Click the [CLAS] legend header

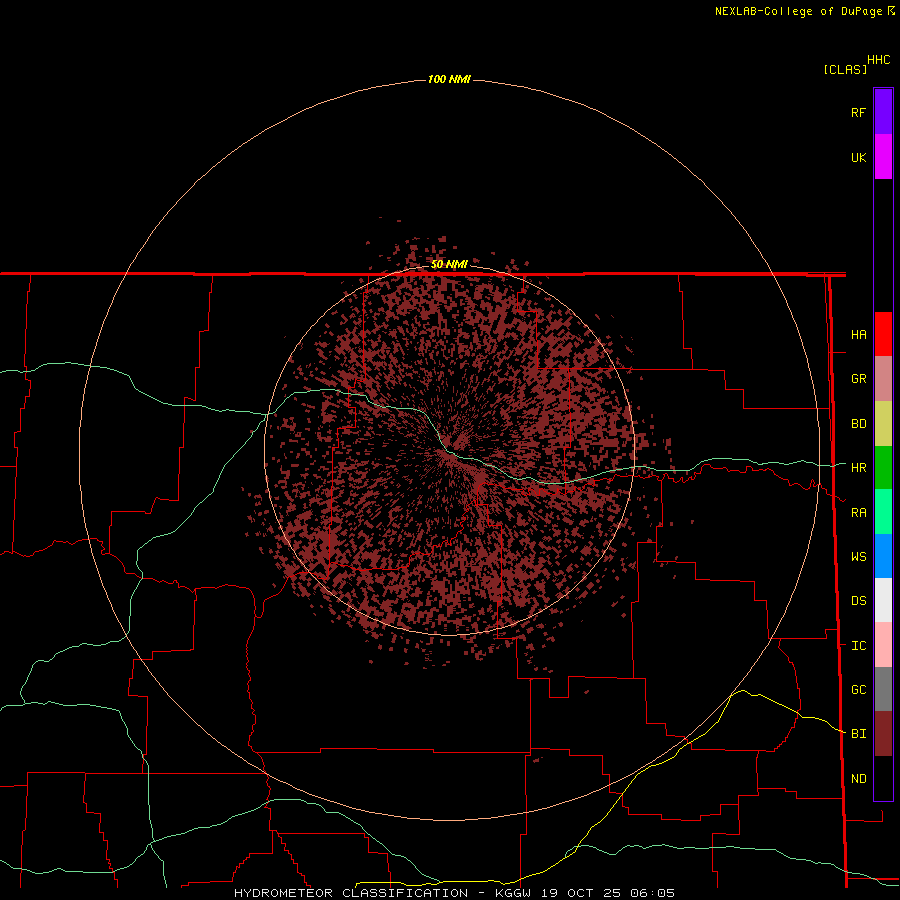pyautogui.click(x=845, y=69)
